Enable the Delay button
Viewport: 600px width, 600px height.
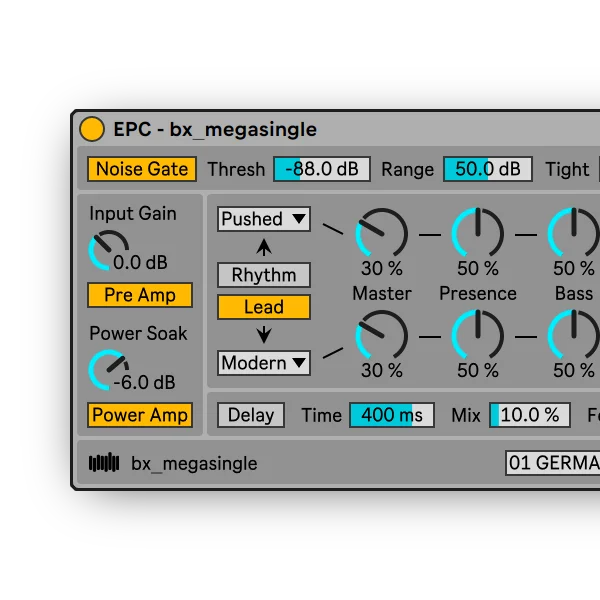(251, 415)
